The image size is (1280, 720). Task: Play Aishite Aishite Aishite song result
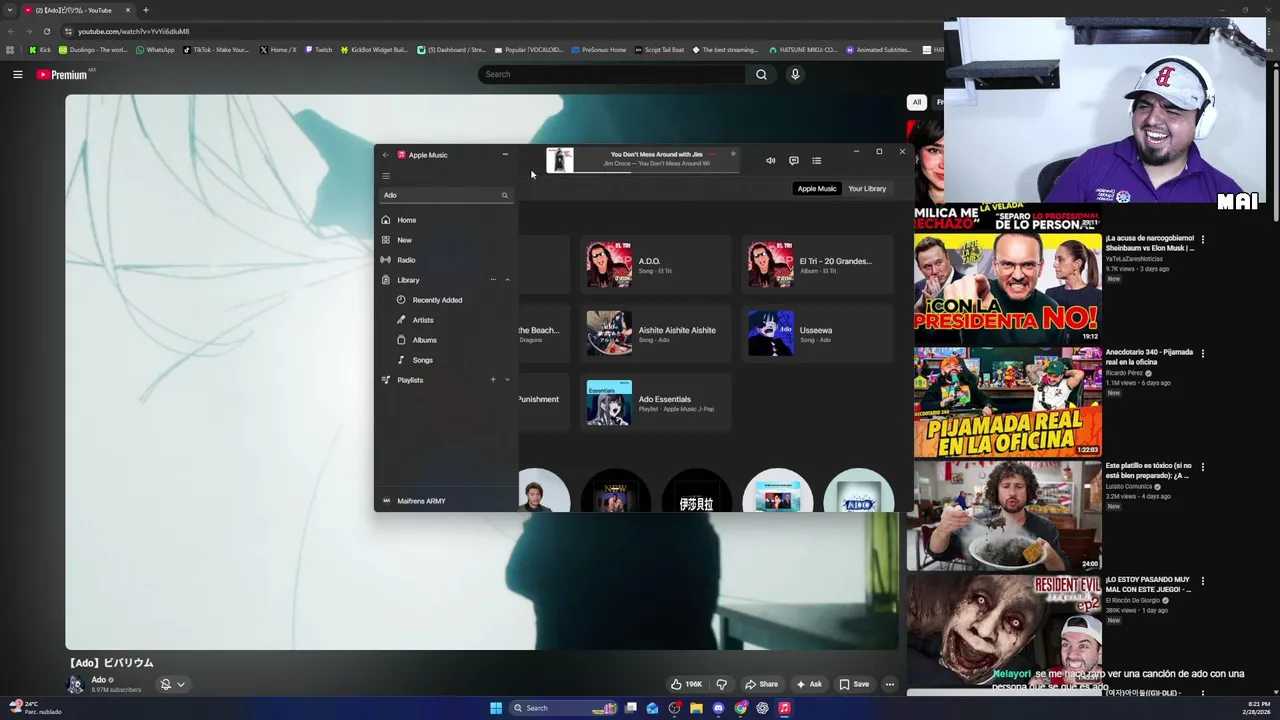[655, 334]
